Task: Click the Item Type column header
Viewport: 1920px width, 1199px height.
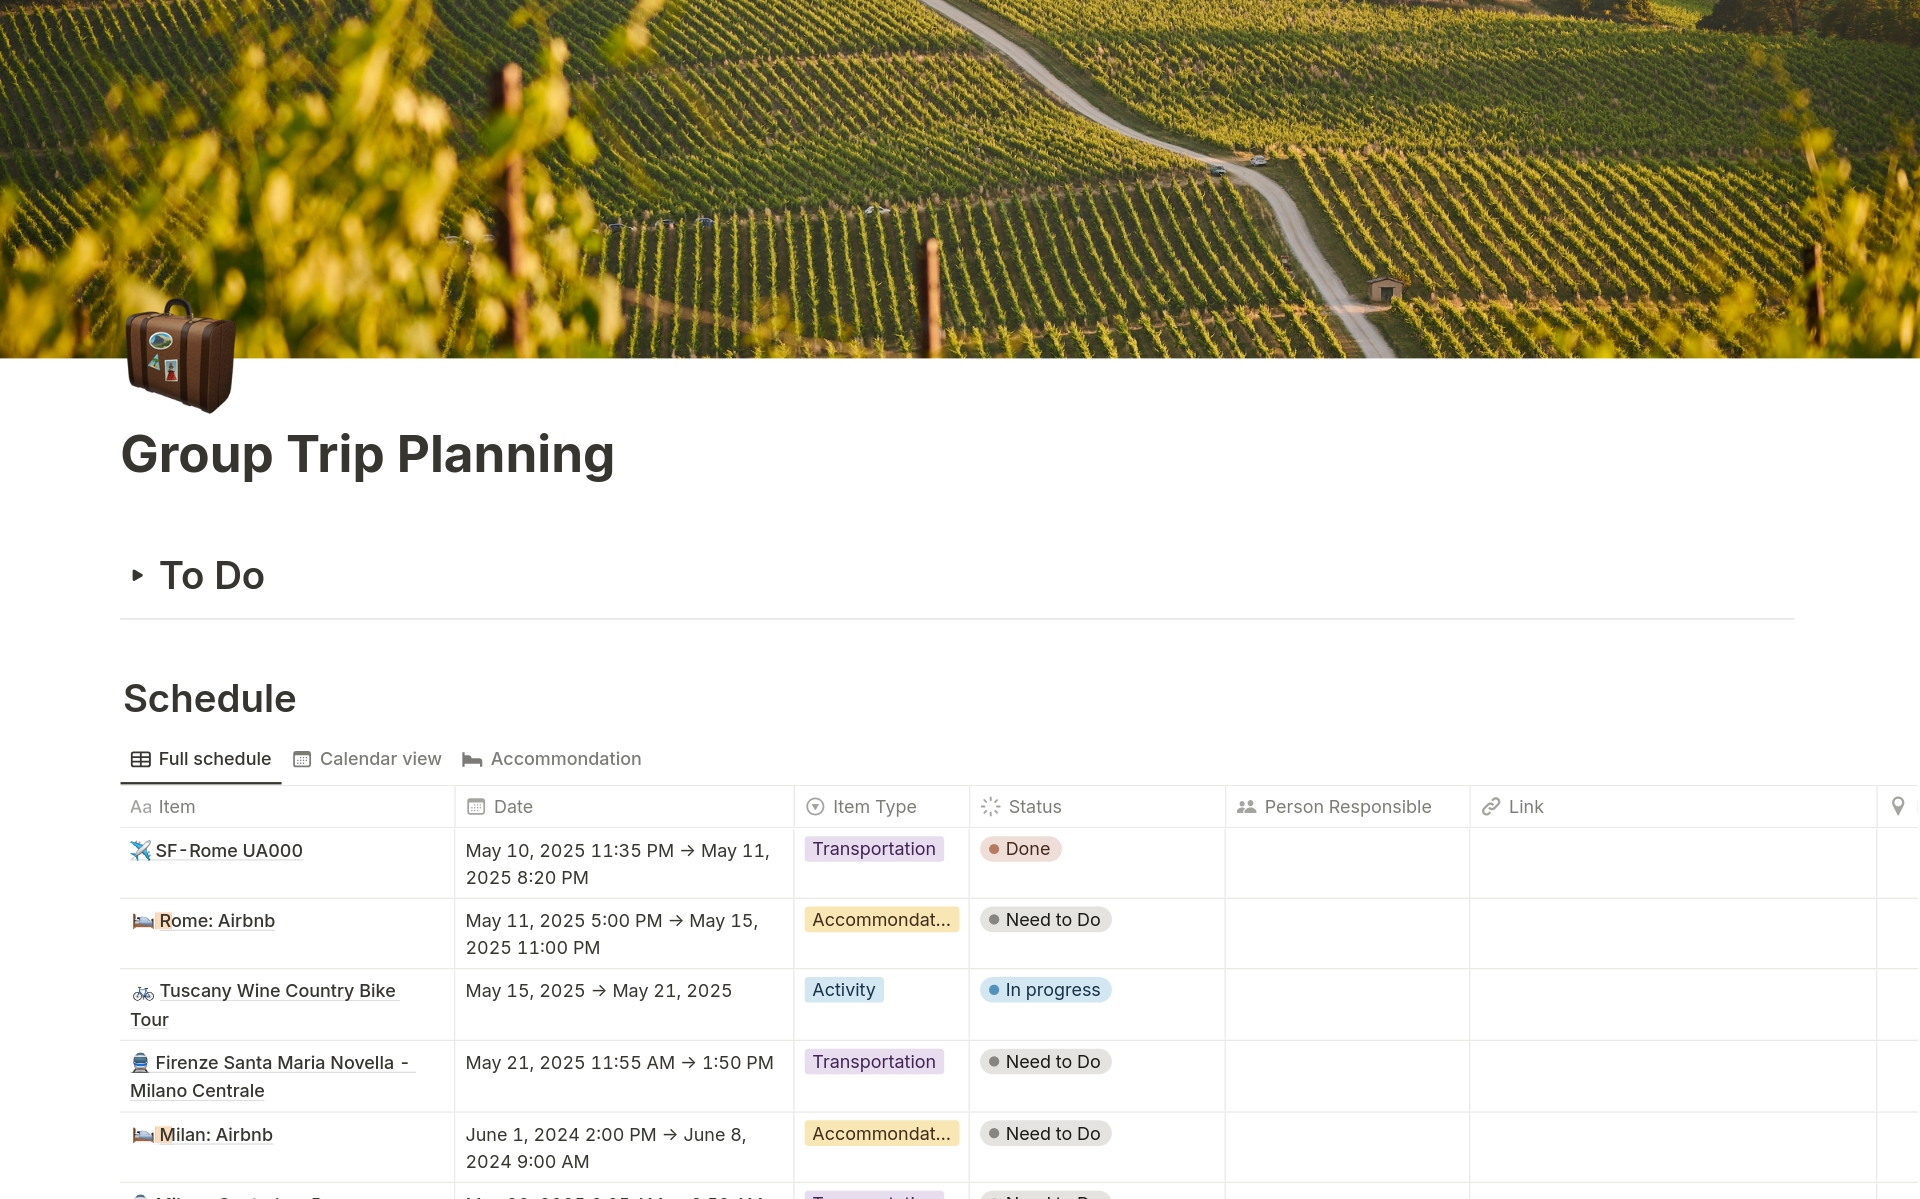Action: coord(873,807)
